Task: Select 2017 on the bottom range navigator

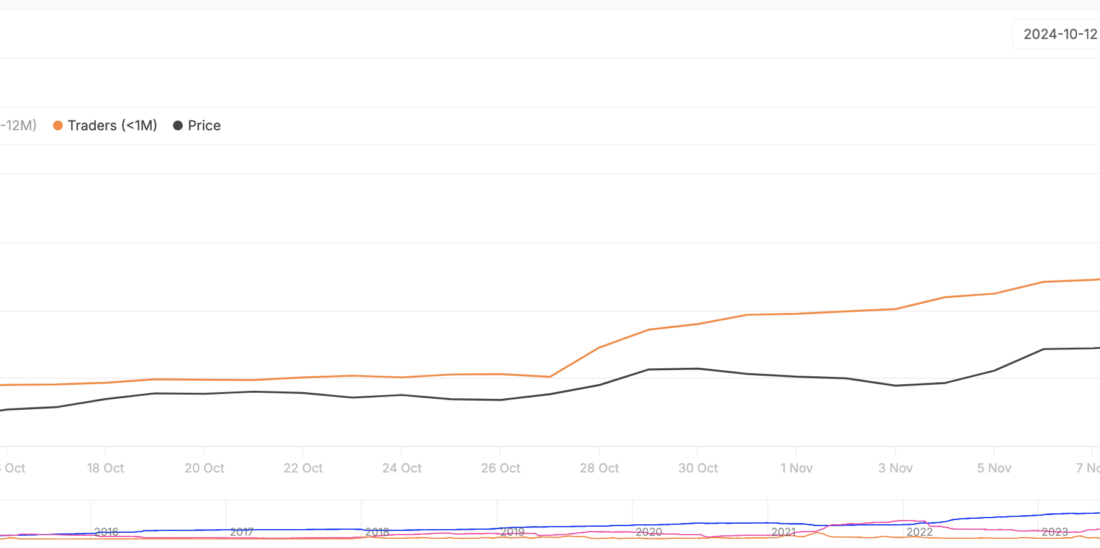Action: (241, 532)
